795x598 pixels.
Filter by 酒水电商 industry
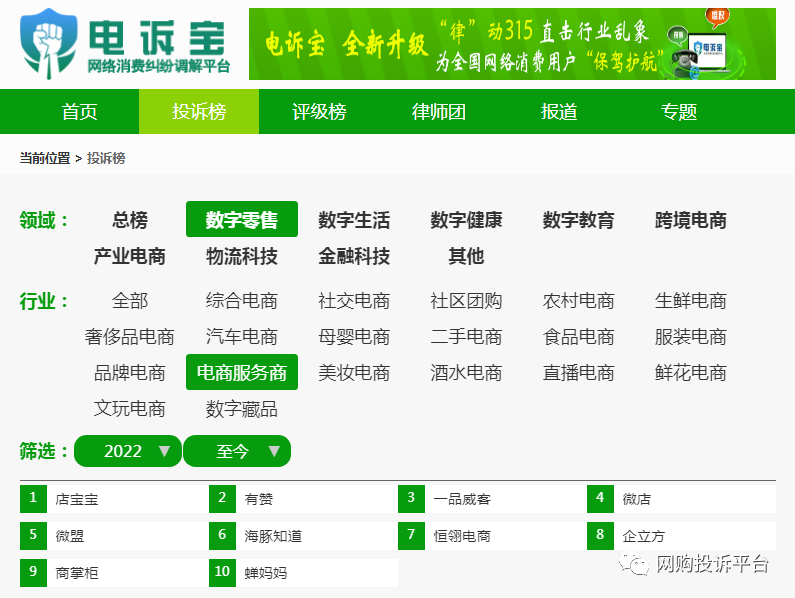click(466, 373)
